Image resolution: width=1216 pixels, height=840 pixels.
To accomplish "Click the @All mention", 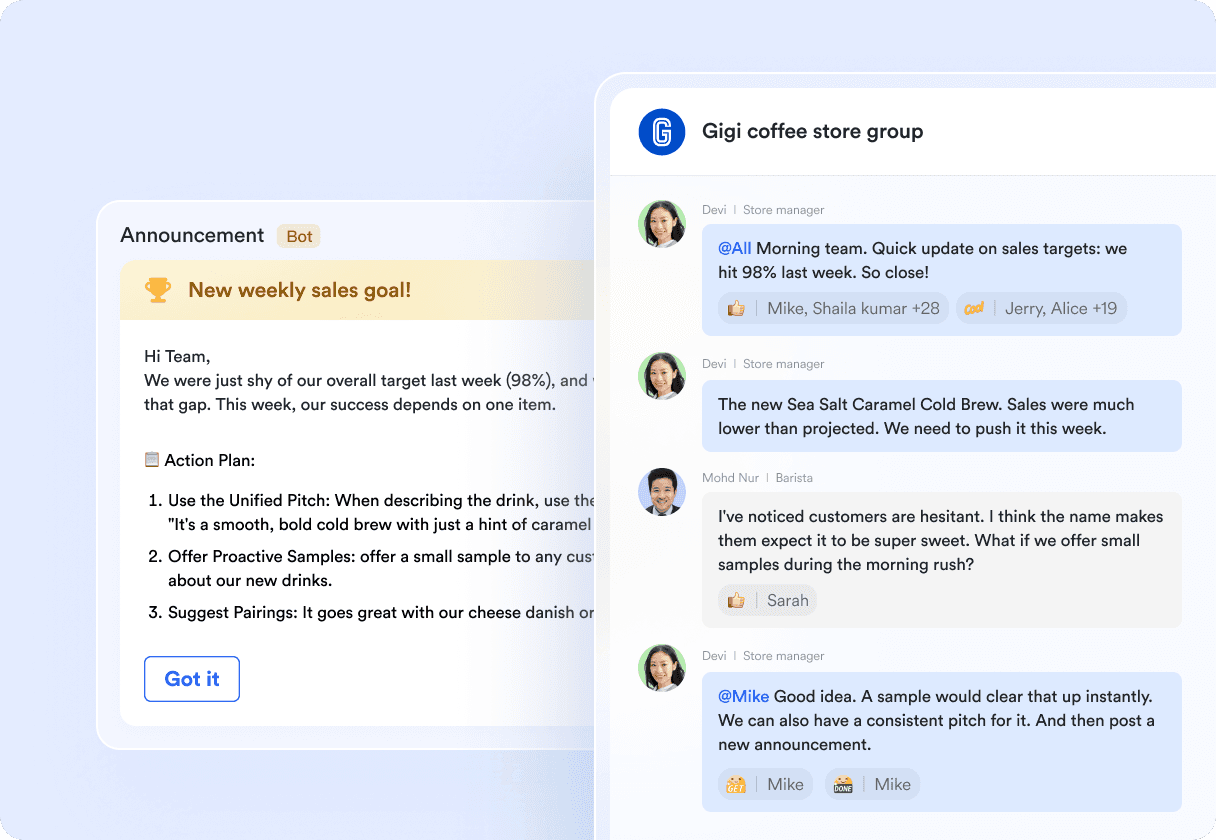I will tap(735, 248).
